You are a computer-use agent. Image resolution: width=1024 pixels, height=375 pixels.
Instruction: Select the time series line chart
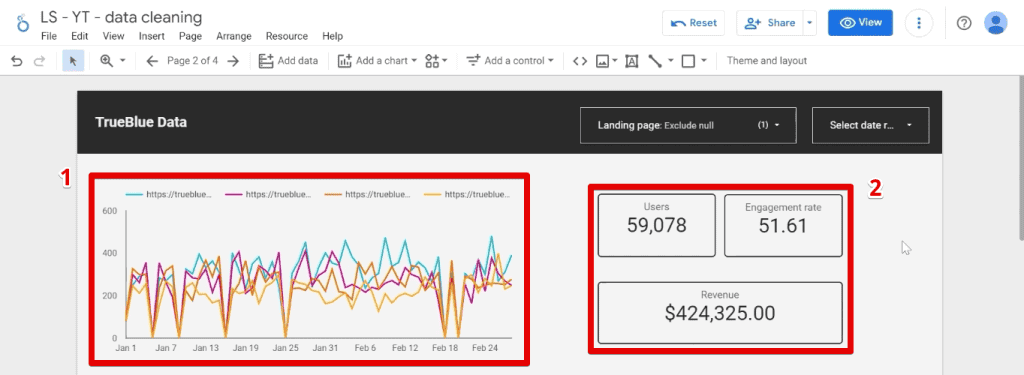pyautogui.click(x=310, y=269)
